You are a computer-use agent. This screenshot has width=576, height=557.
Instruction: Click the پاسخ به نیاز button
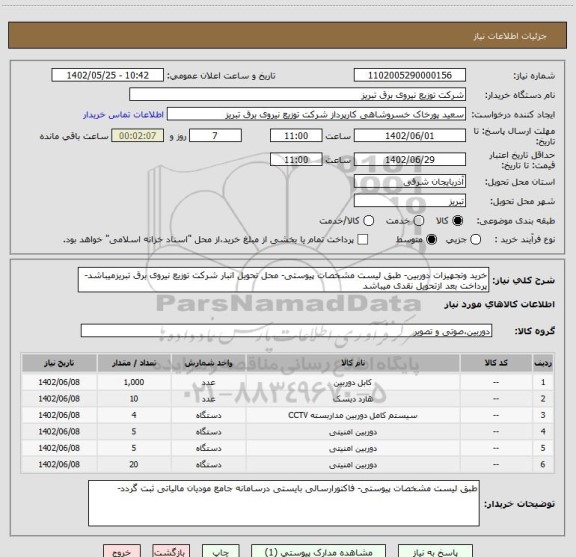point(436,551)
